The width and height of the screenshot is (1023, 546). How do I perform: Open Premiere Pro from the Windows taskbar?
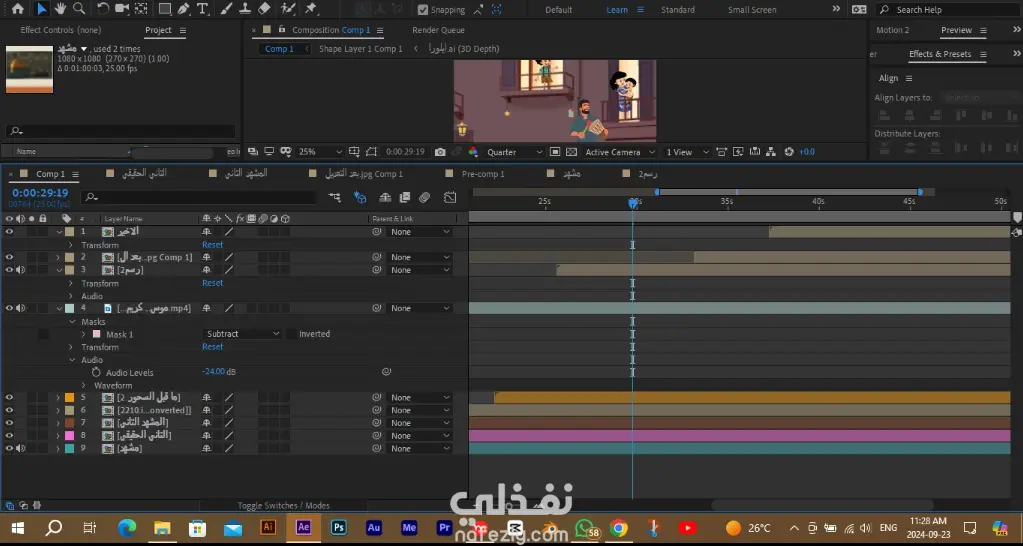coord(444,528)
